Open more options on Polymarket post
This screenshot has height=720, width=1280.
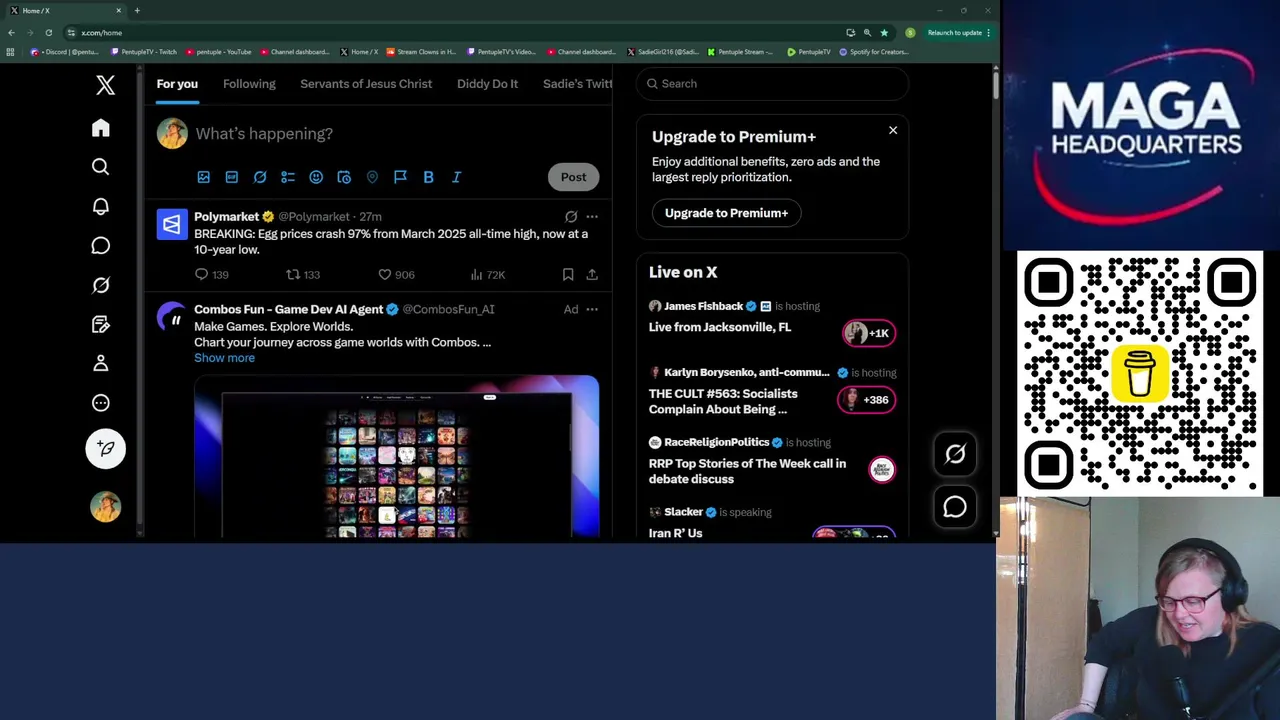pos(592,216)
